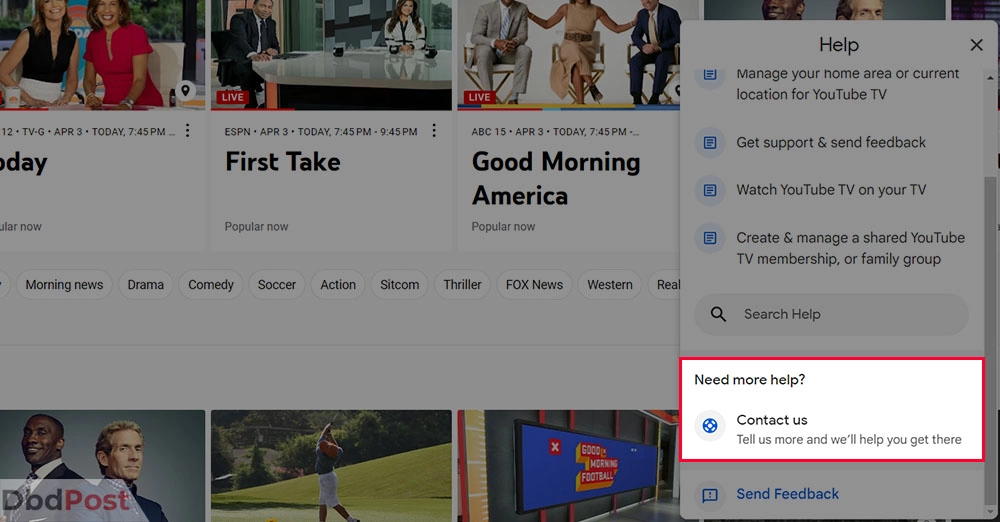The width and height of the screenshot is (1000, 522).
Task: Open article icon for shared YouTube TV membership
Action: (x=710, y=238)
